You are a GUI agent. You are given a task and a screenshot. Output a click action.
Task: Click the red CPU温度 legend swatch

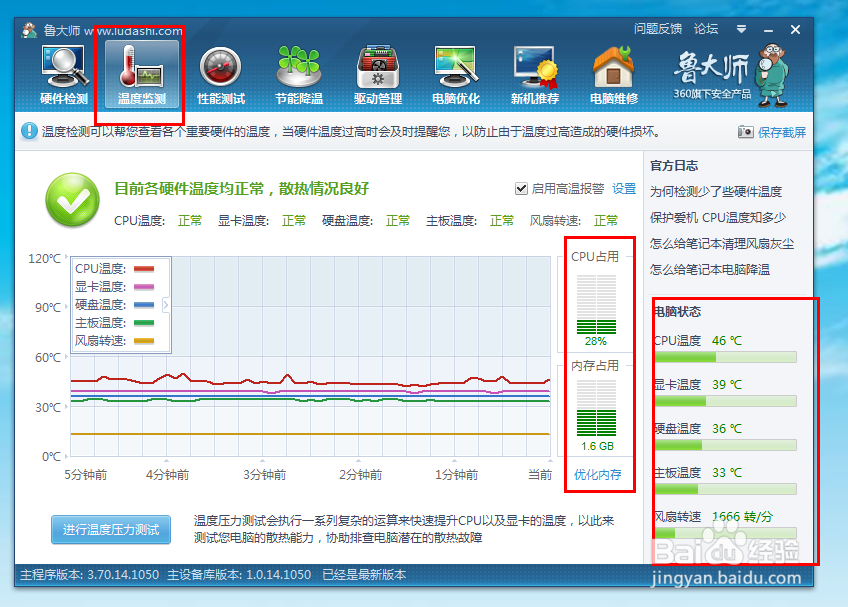point(144,269)
